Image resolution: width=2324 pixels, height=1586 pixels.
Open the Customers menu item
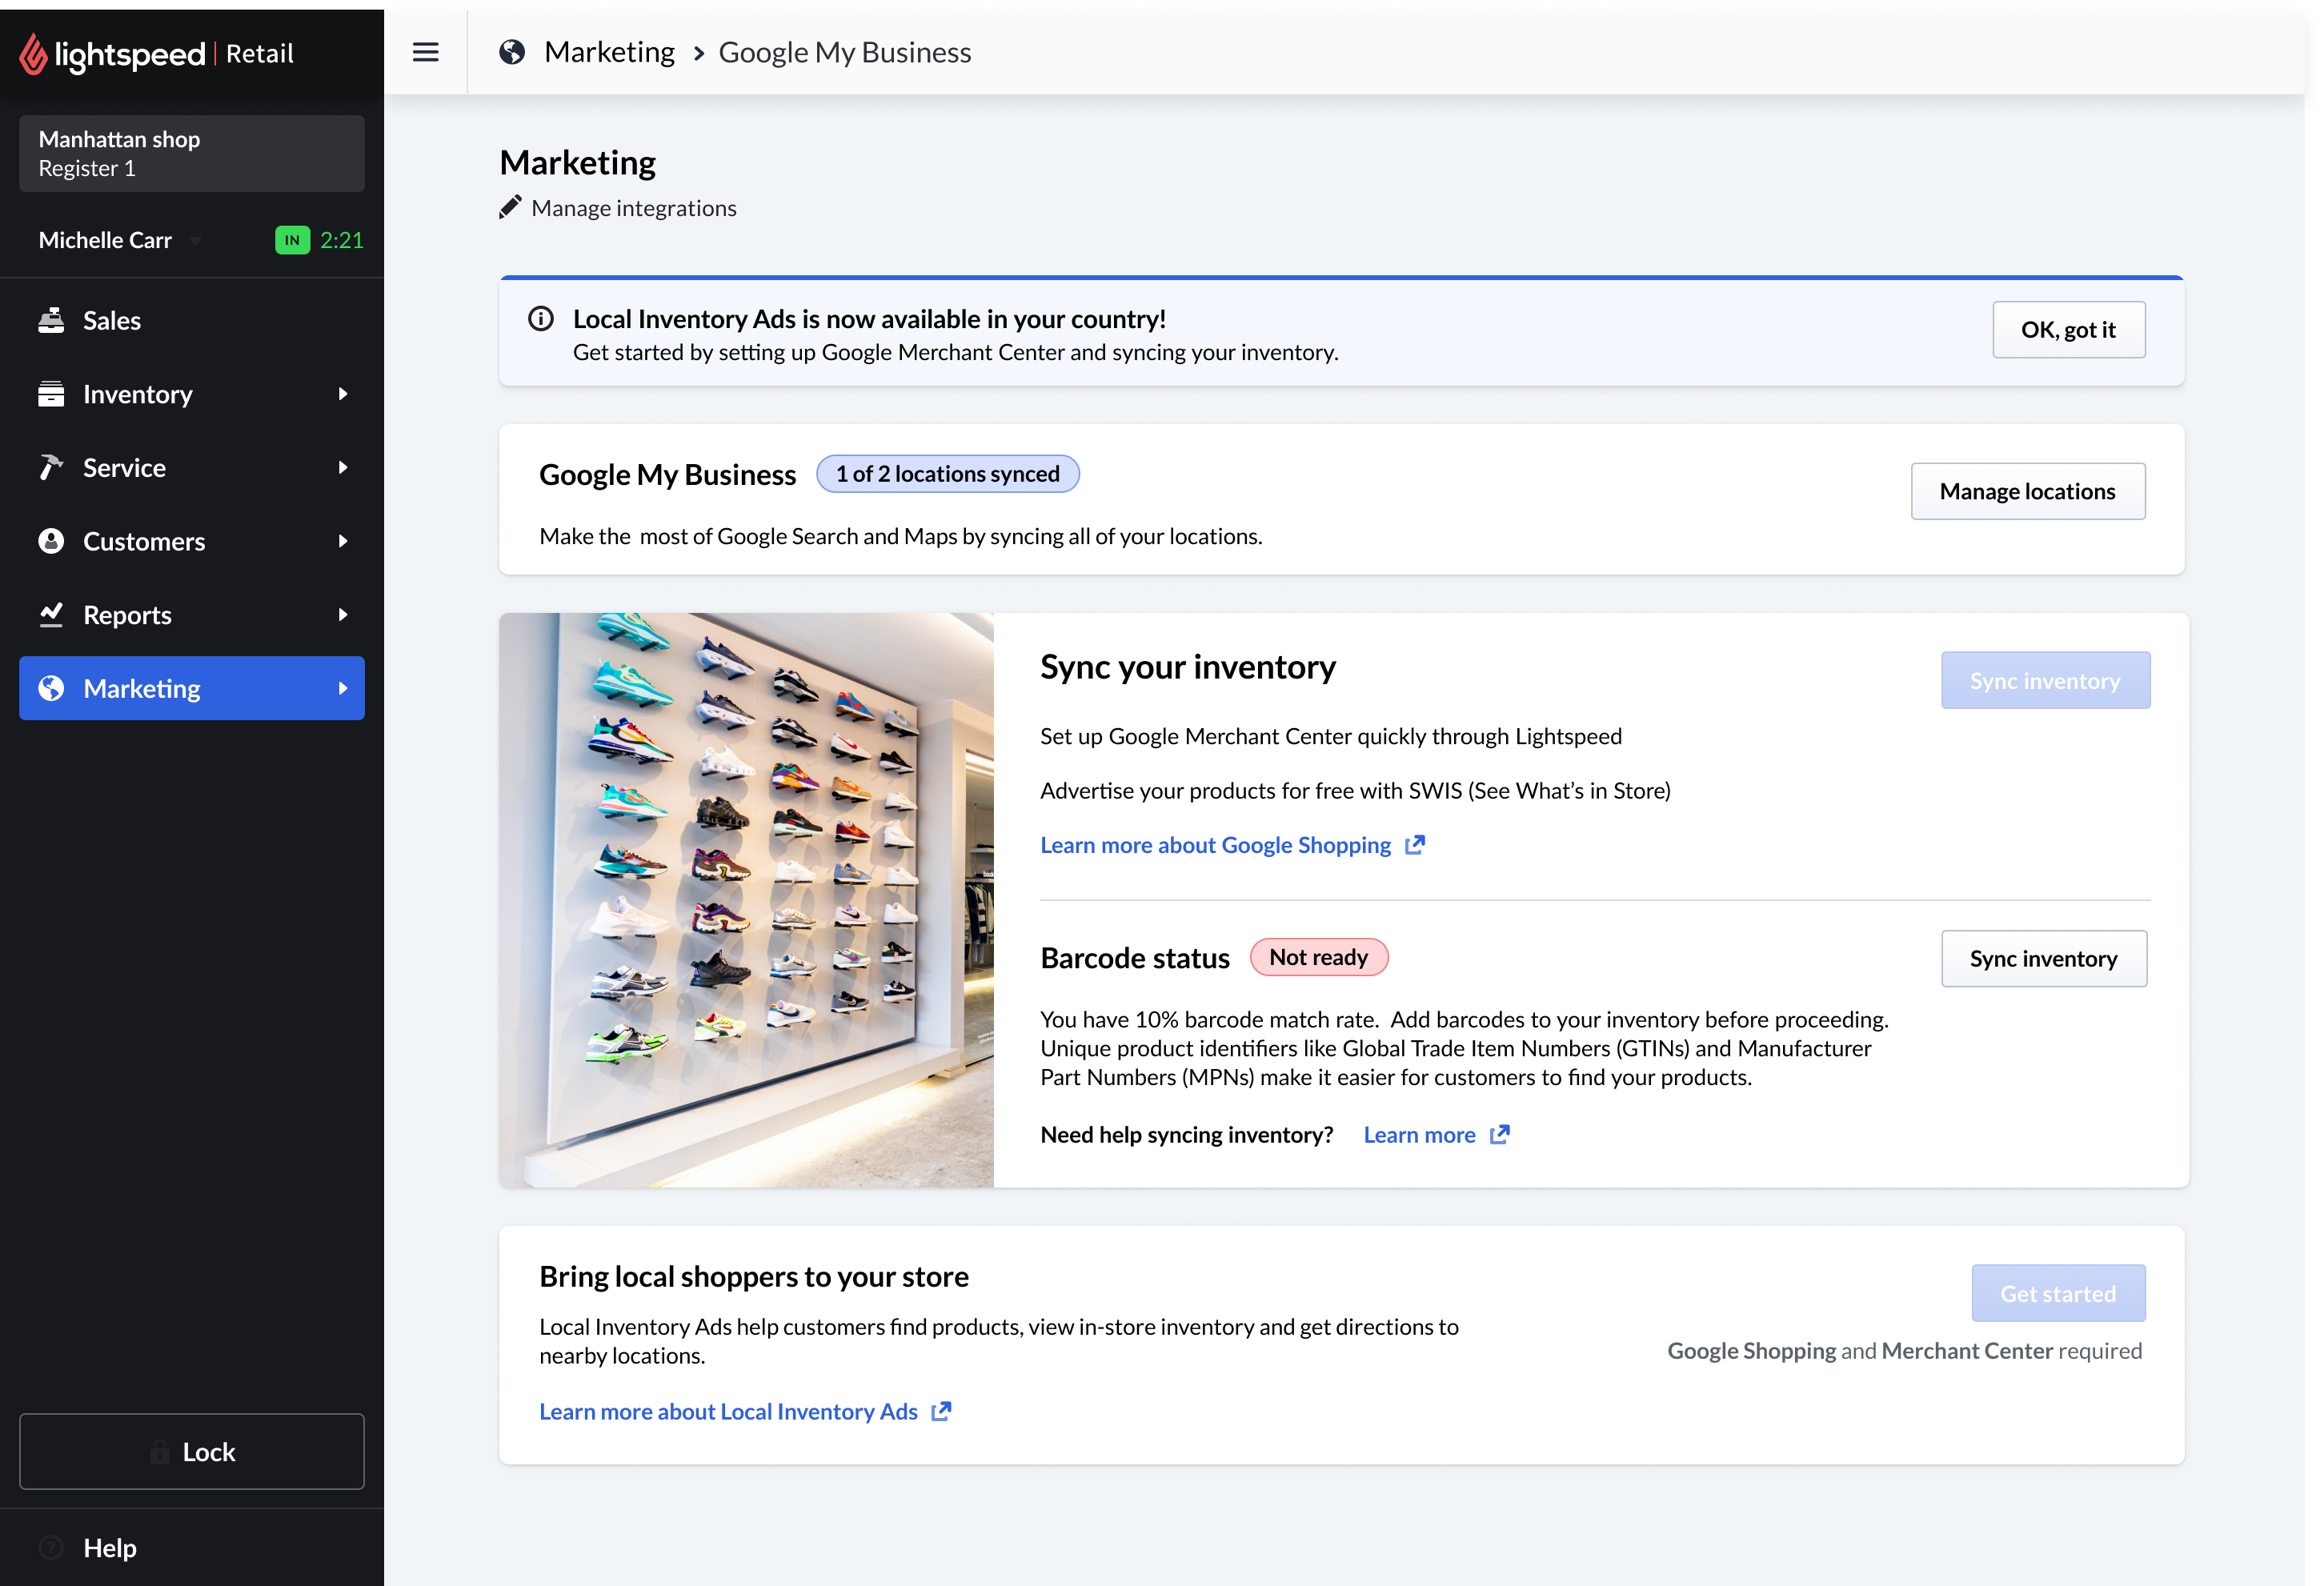(192, 541)
